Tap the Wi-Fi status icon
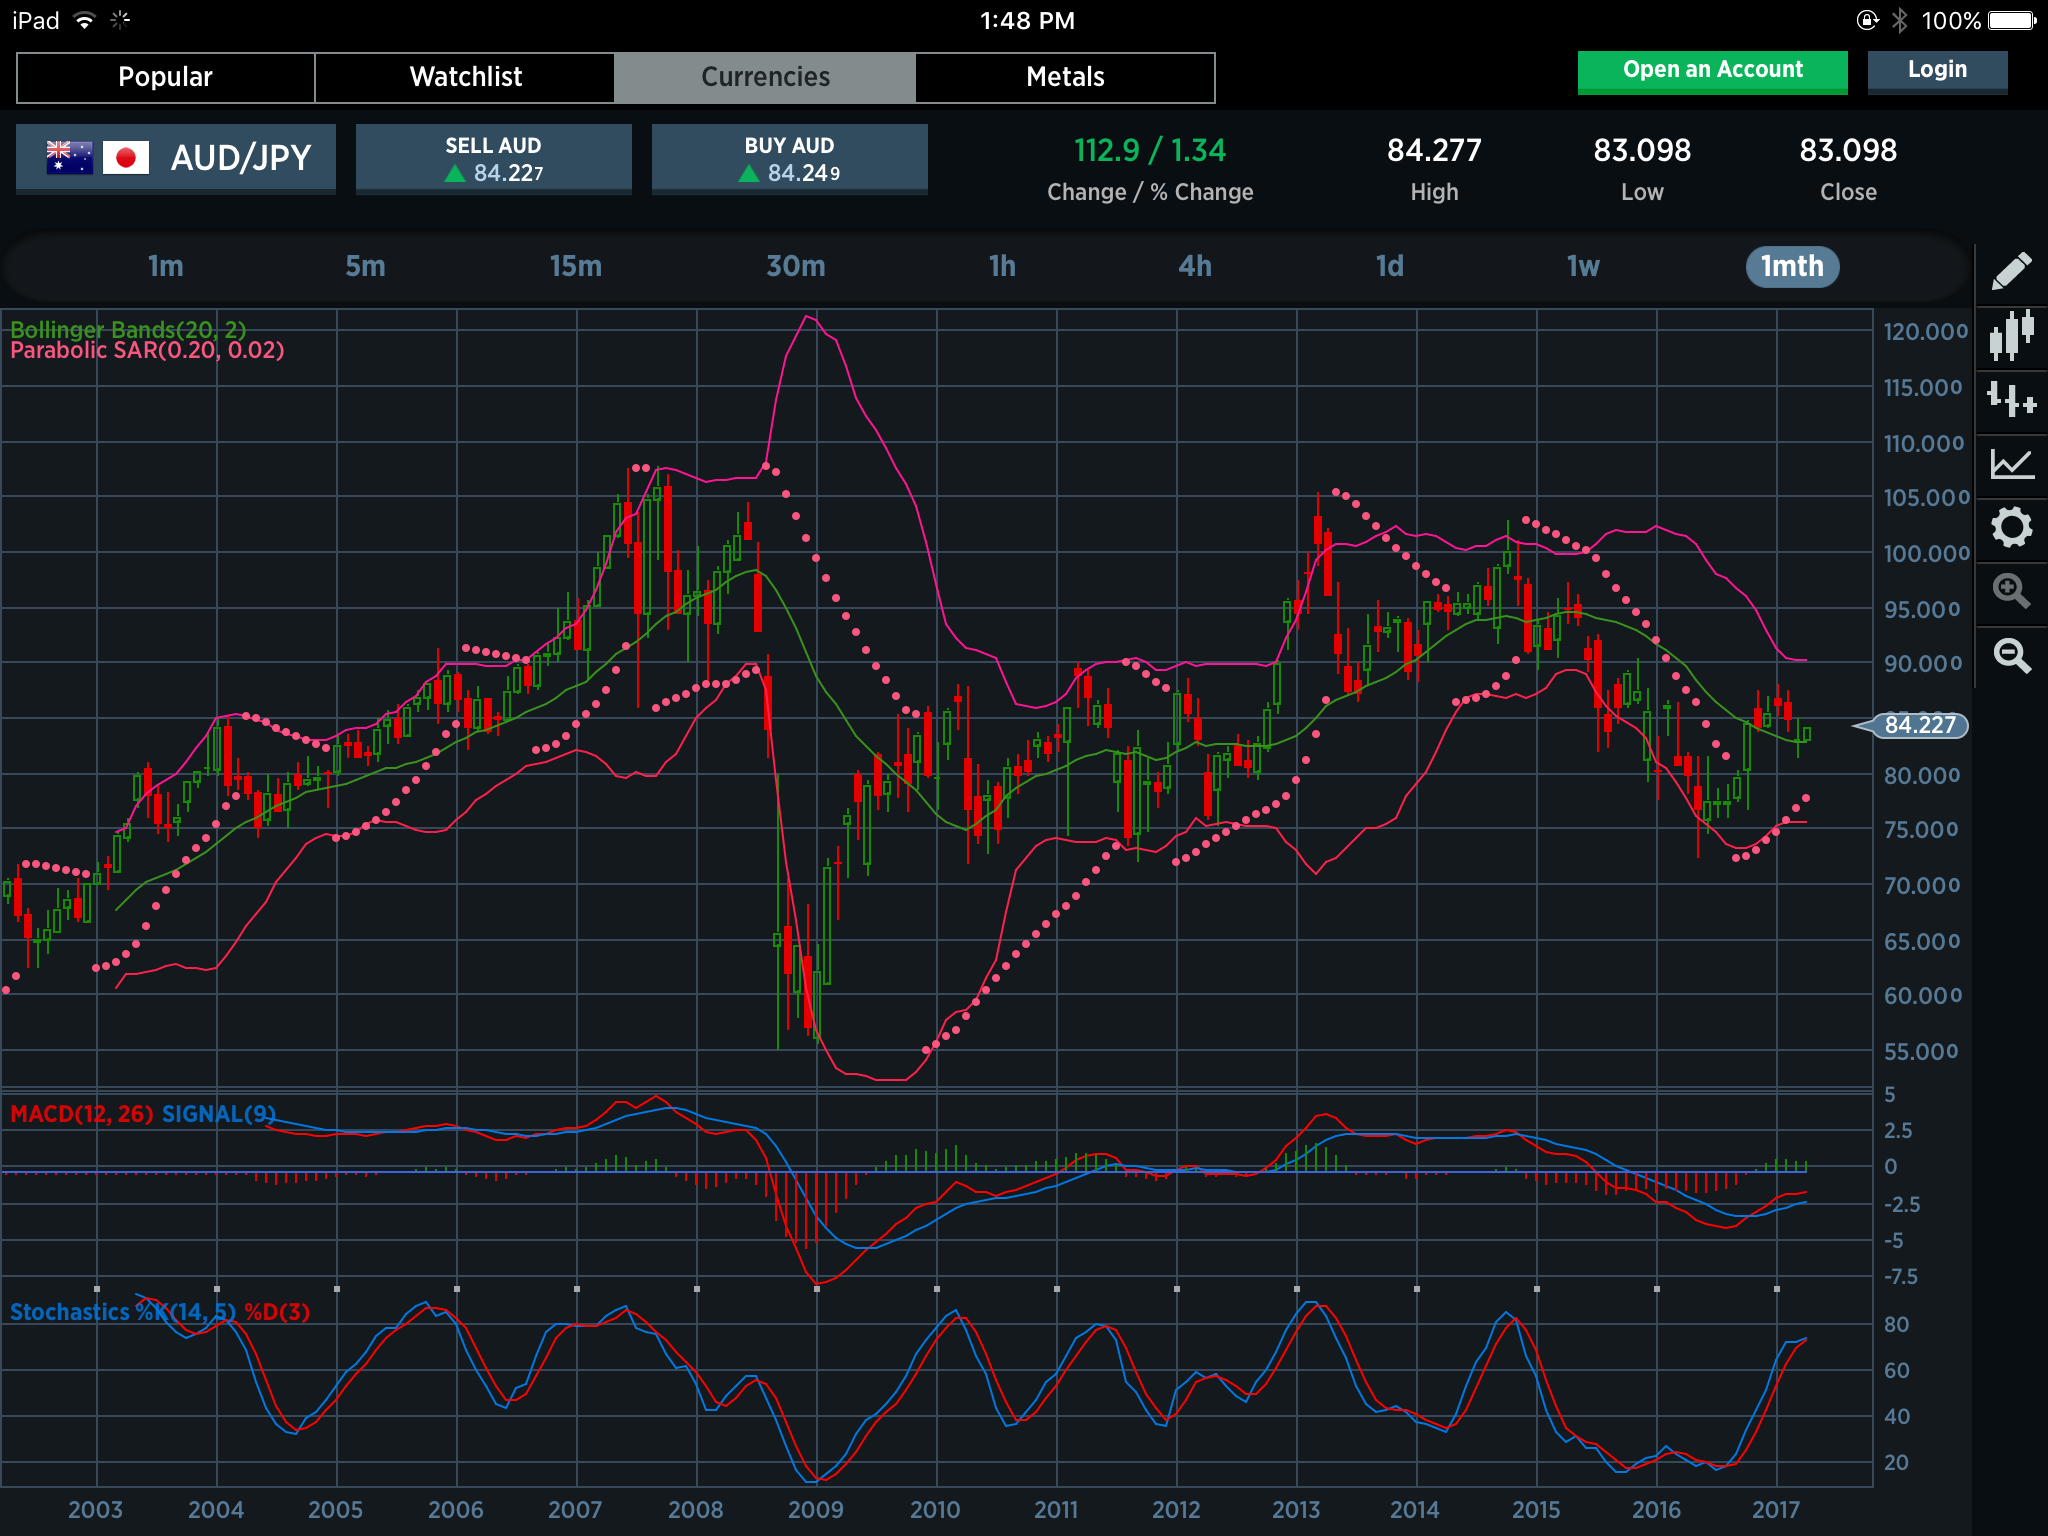This screenshot has height=1536, width=2048. point(85,20)
